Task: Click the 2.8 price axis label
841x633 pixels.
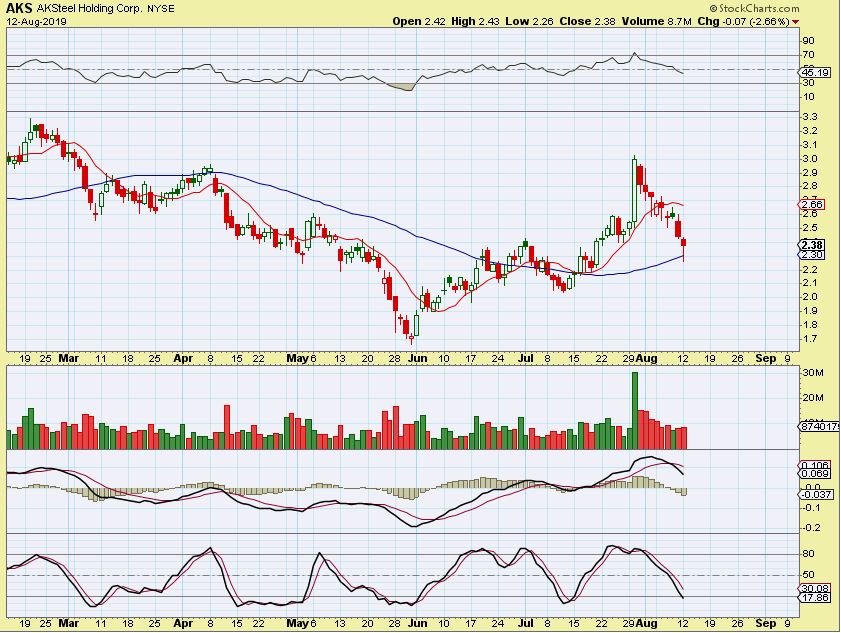Action: coord(810,186)
